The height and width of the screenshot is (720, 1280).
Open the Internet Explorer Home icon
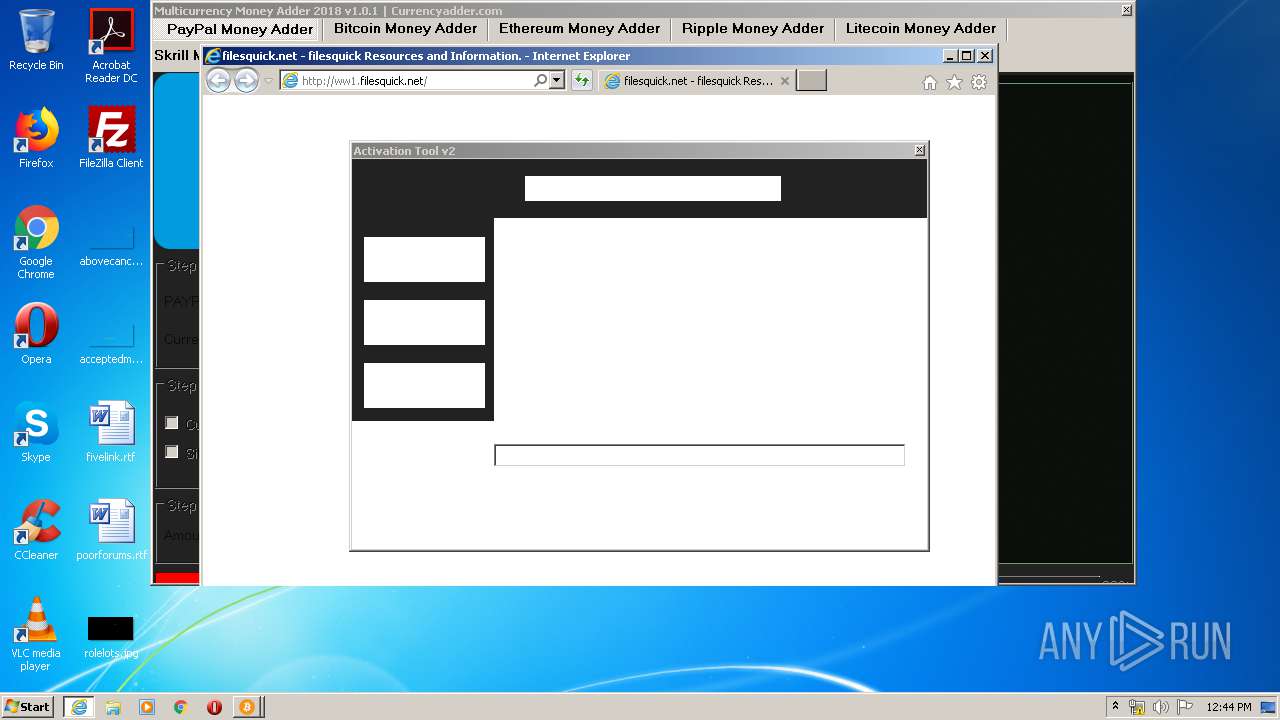[930, 82]
